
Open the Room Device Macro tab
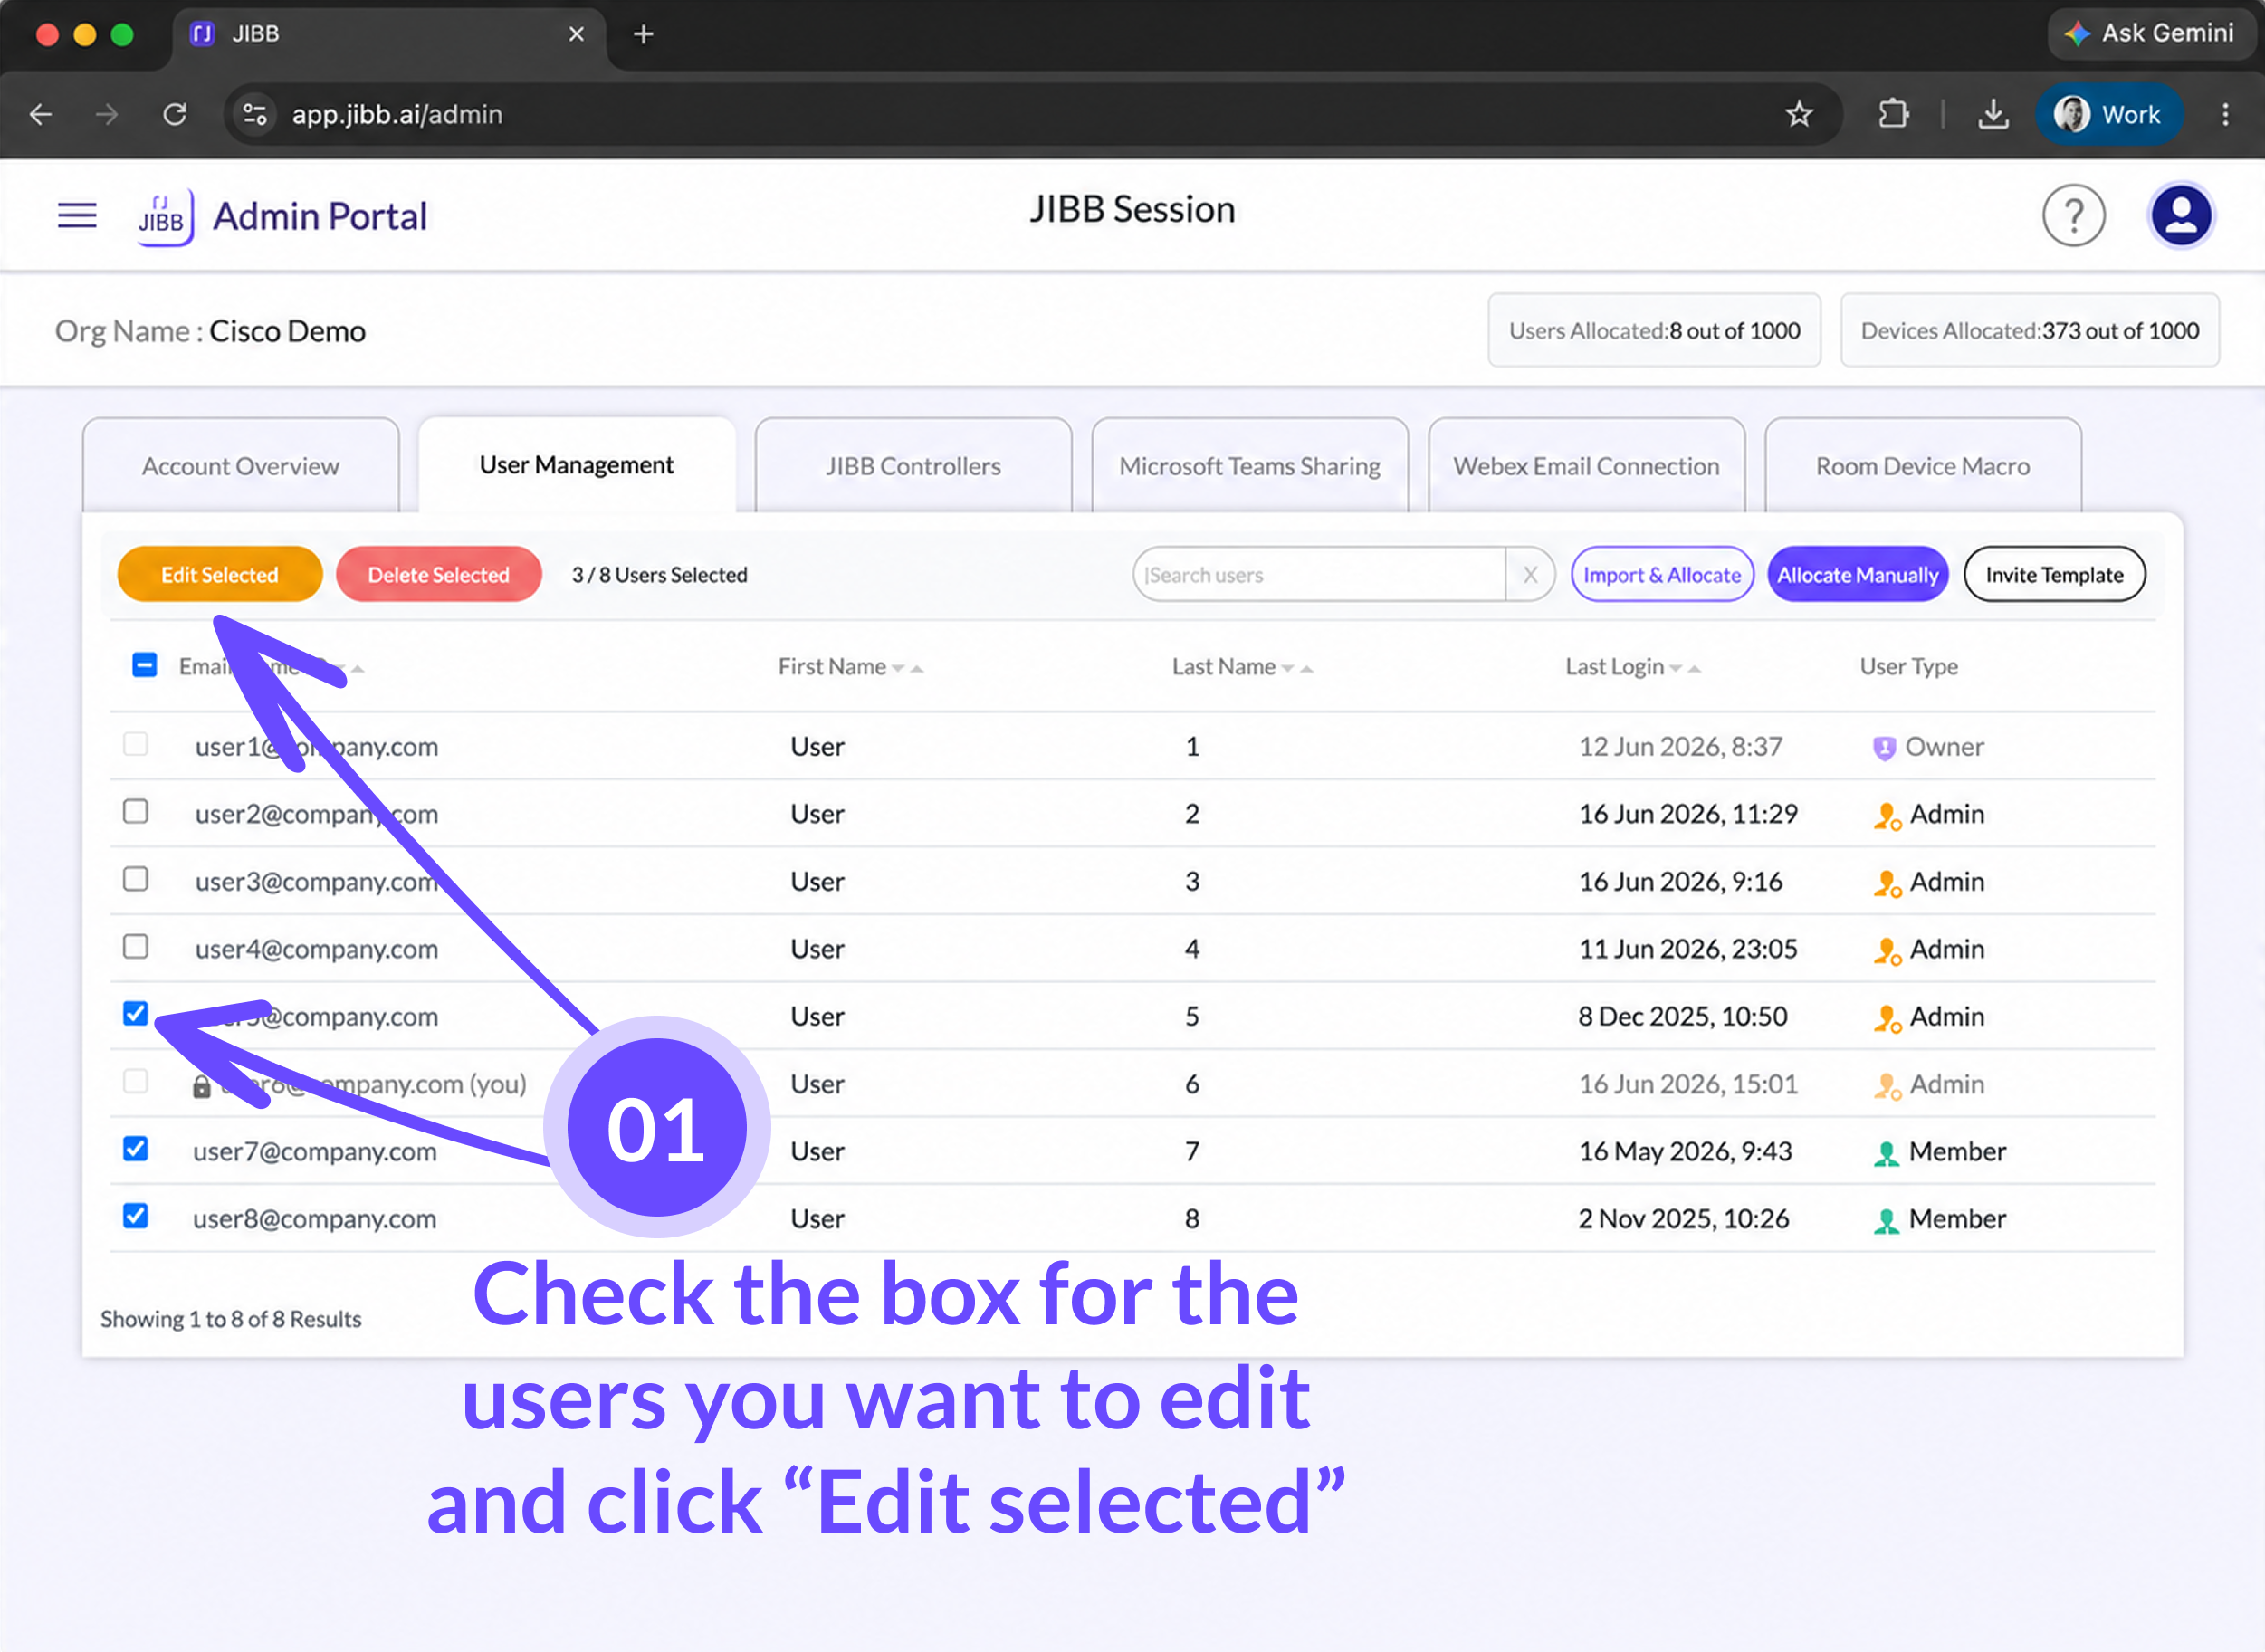point(1923,466)
